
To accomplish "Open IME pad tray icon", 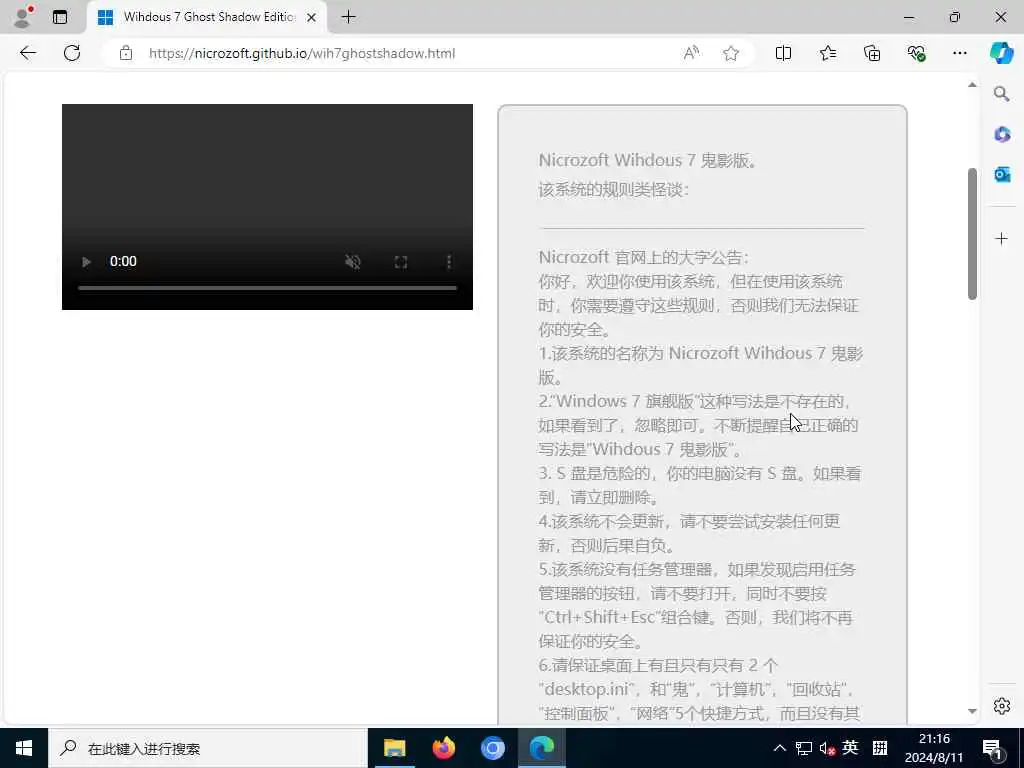I will (x=880, y=748).
